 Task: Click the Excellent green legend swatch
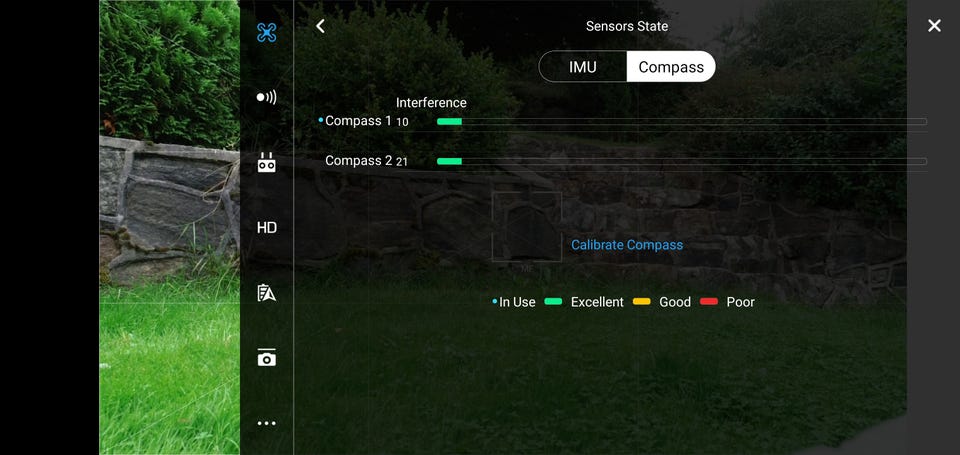point(553,301)
